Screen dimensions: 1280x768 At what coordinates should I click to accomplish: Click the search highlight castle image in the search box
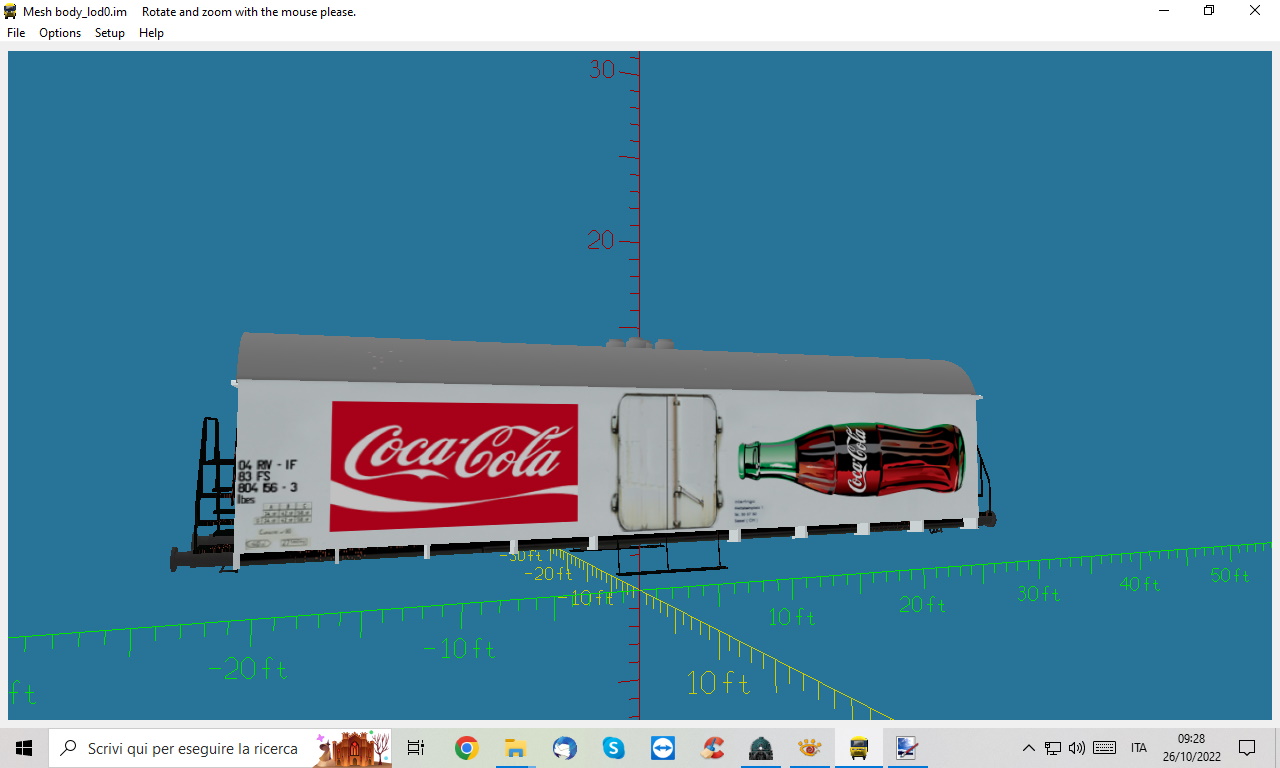point(352,748)
